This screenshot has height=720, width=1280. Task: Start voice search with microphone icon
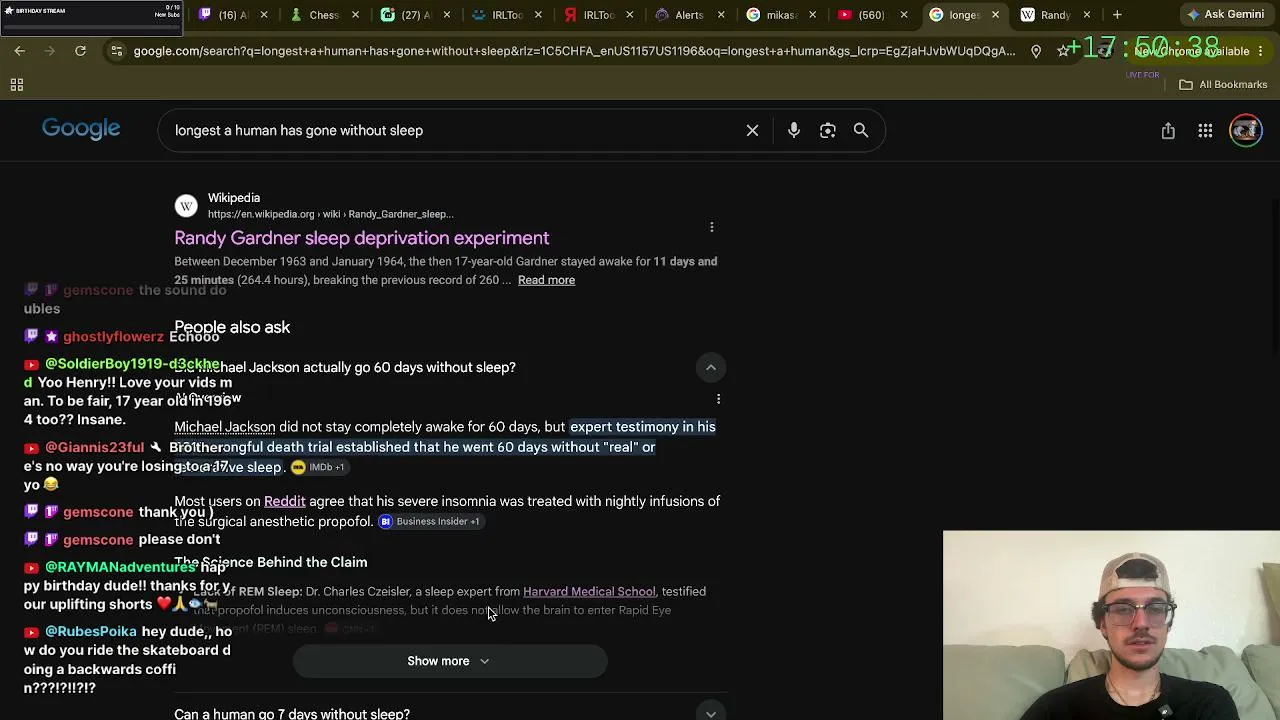click(x=794, y=130)
